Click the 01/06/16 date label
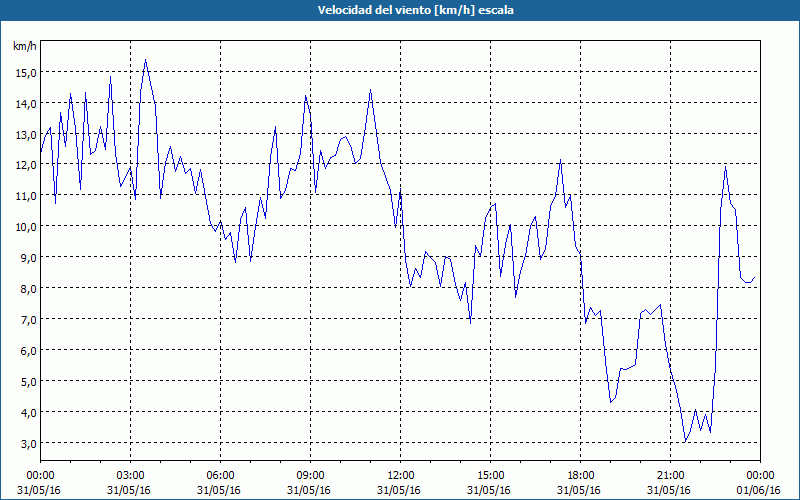Image resolution: width=800 pixels, height=500 pixels. 759,490
